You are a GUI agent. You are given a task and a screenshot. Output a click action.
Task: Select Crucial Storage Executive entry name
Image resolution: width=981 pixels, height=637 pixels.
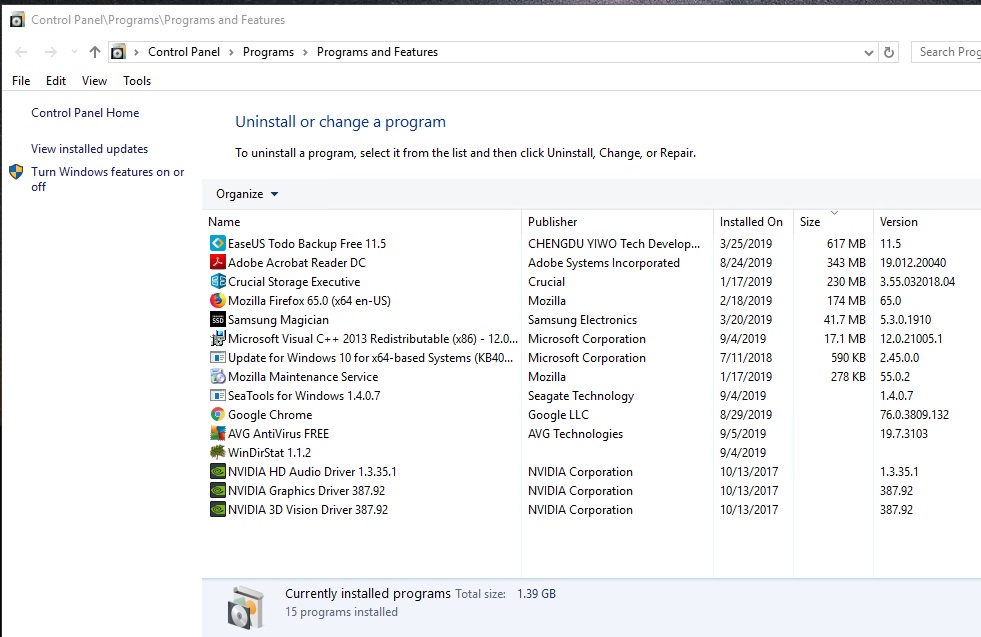[x=294, y=282]
